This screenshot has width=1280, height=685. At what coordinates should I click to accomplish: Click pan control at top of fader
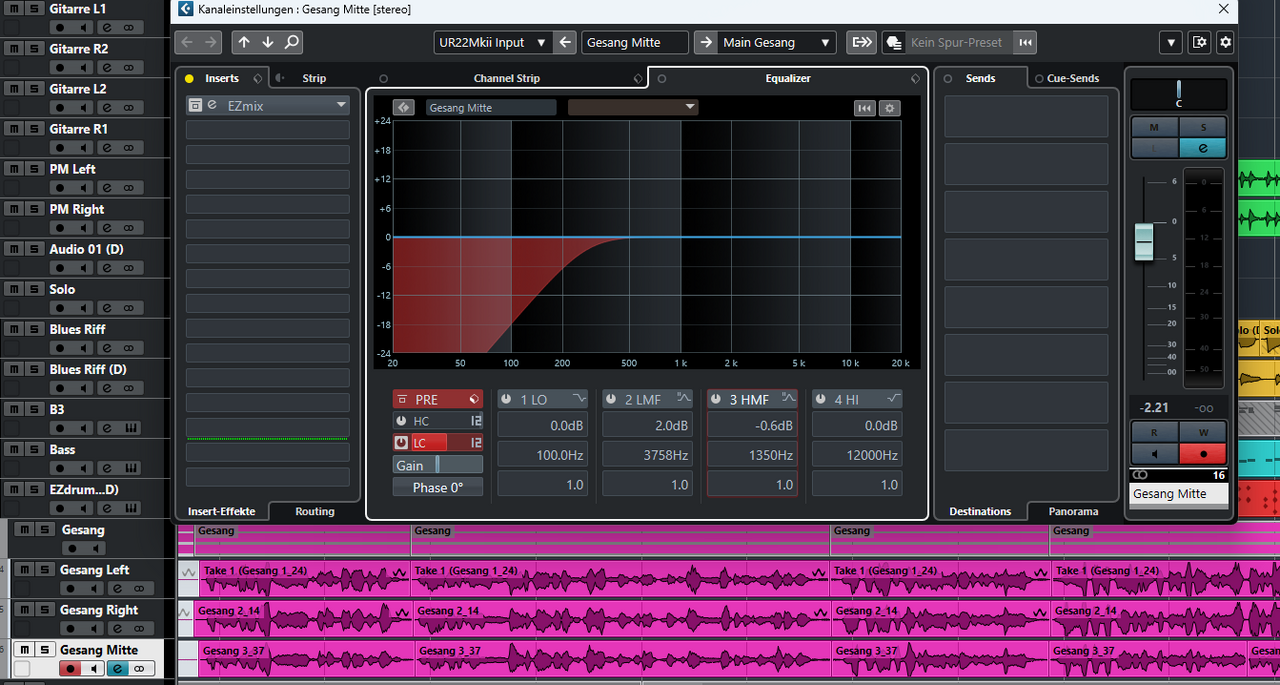click(1179, 94)
